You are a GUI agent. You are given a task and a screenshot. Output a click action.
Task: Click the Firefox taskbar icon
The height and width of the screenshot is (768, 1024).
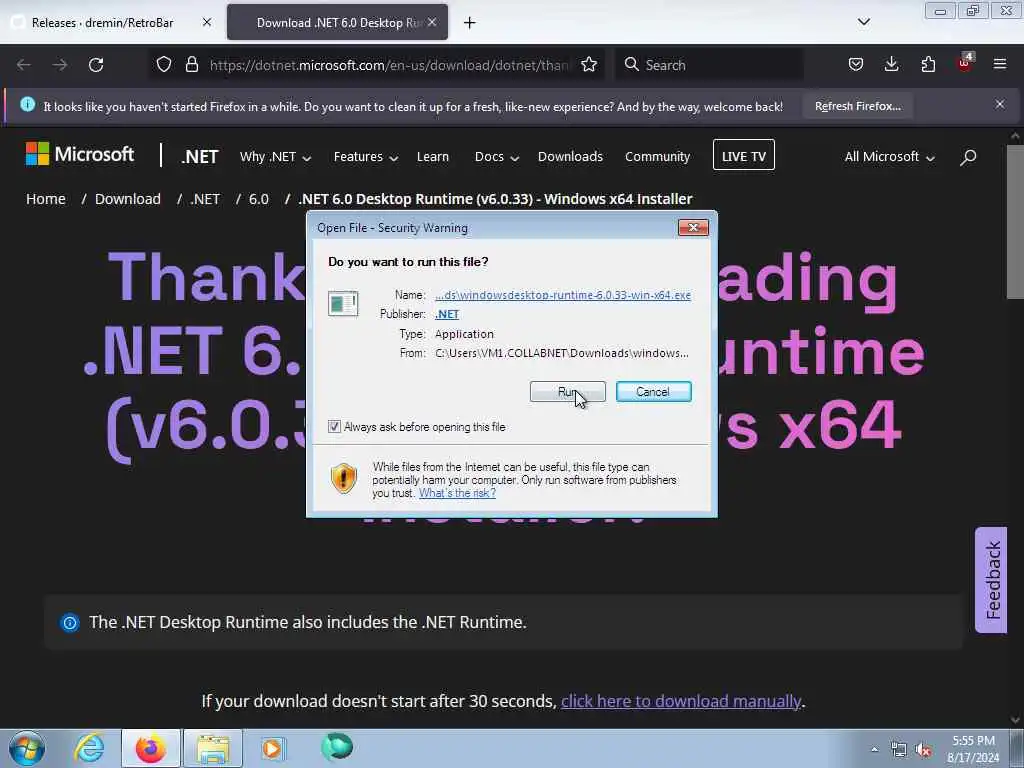point(151,748)
